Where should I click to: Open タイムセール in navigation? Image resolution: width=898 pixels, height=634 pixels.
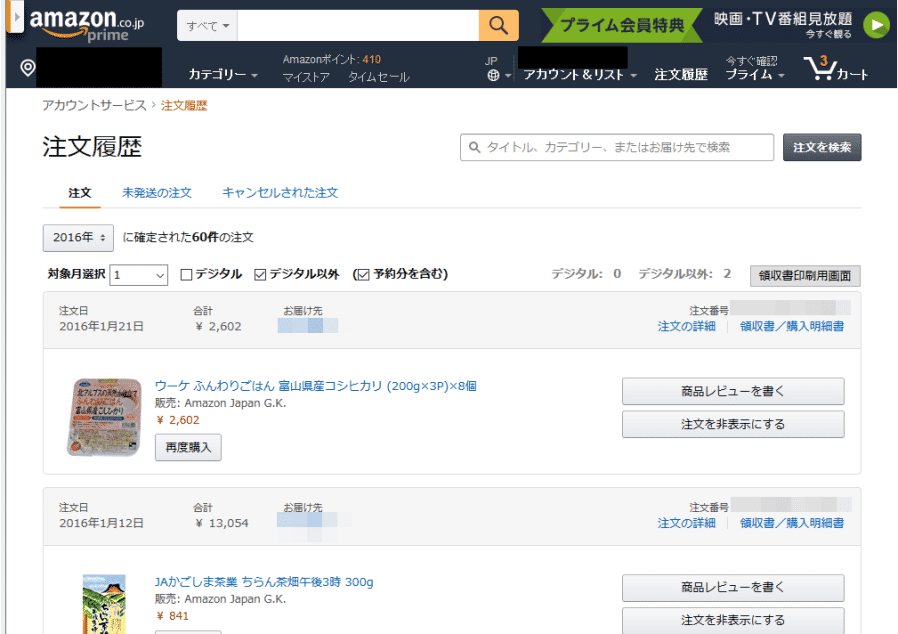point(379,77)
